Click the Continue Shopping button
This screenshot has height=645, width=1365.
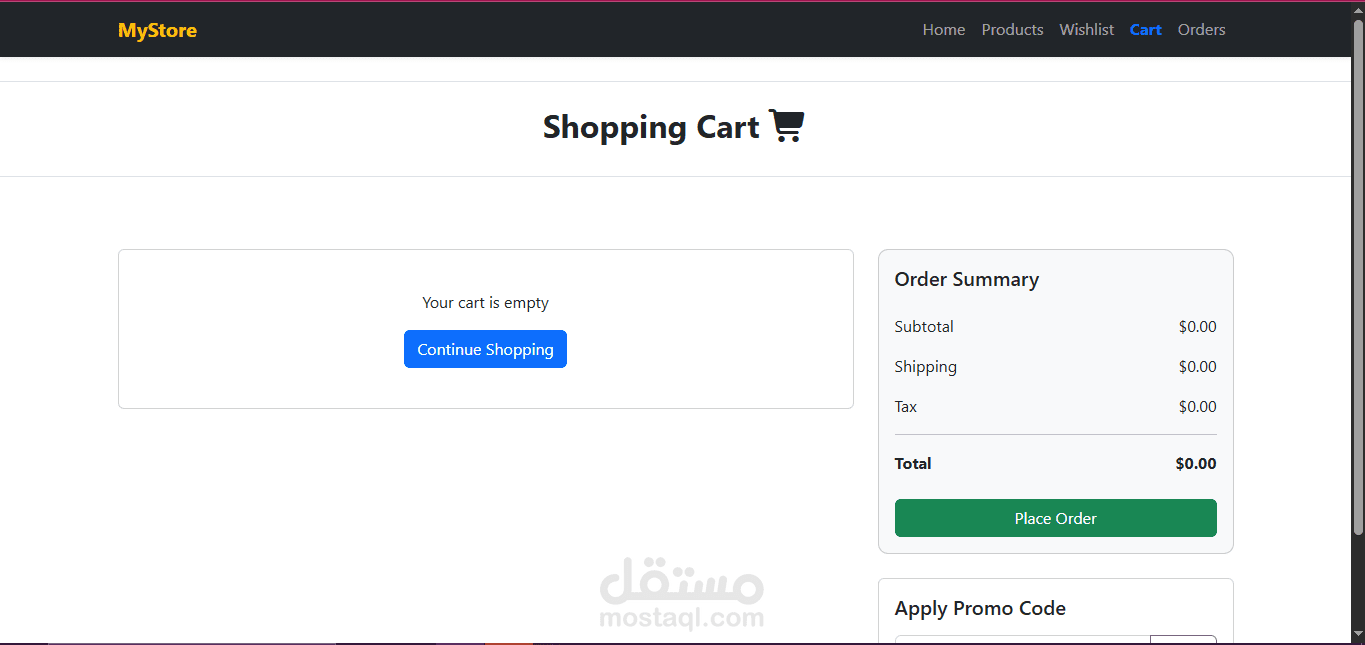(485, 349)
